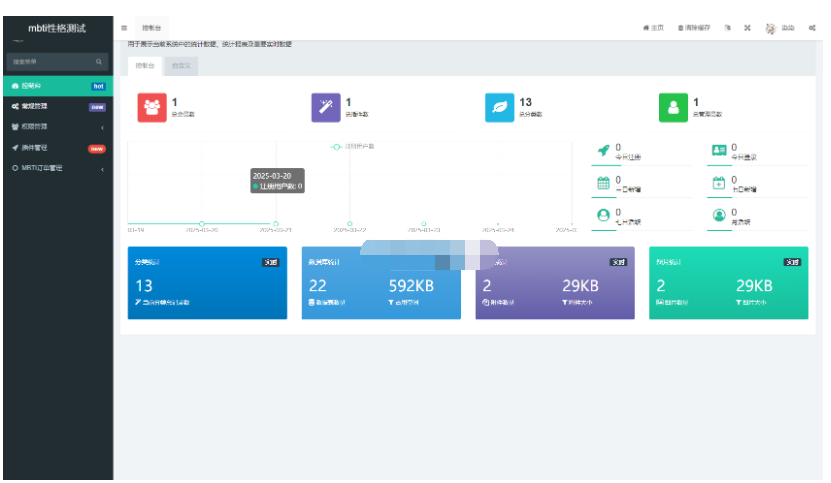
Task: Open the user avatar dropdown in top bar
Action: pos(779,27)
